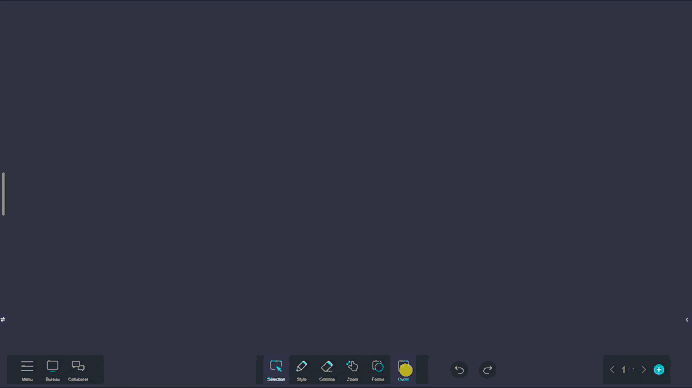The height and width of the screenshot is (388, 692).
Task: Redo the last undone action
Action: (x=488, y=369)
